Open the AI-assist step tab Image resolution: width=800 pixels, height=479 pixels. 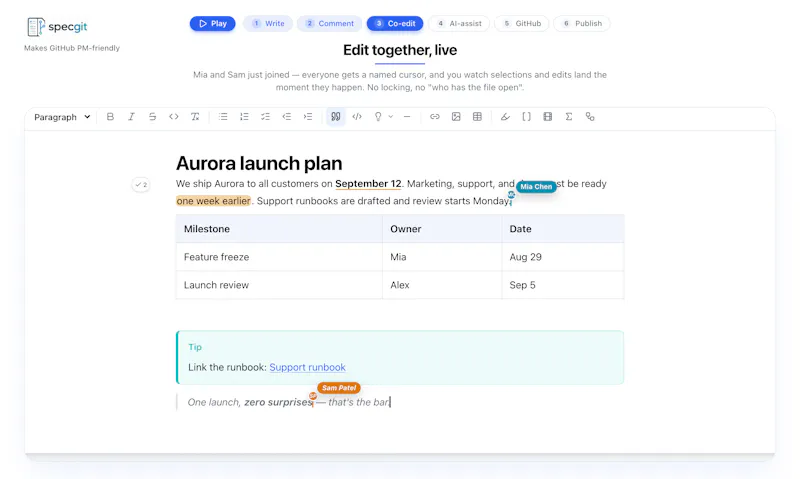(459, 23)
